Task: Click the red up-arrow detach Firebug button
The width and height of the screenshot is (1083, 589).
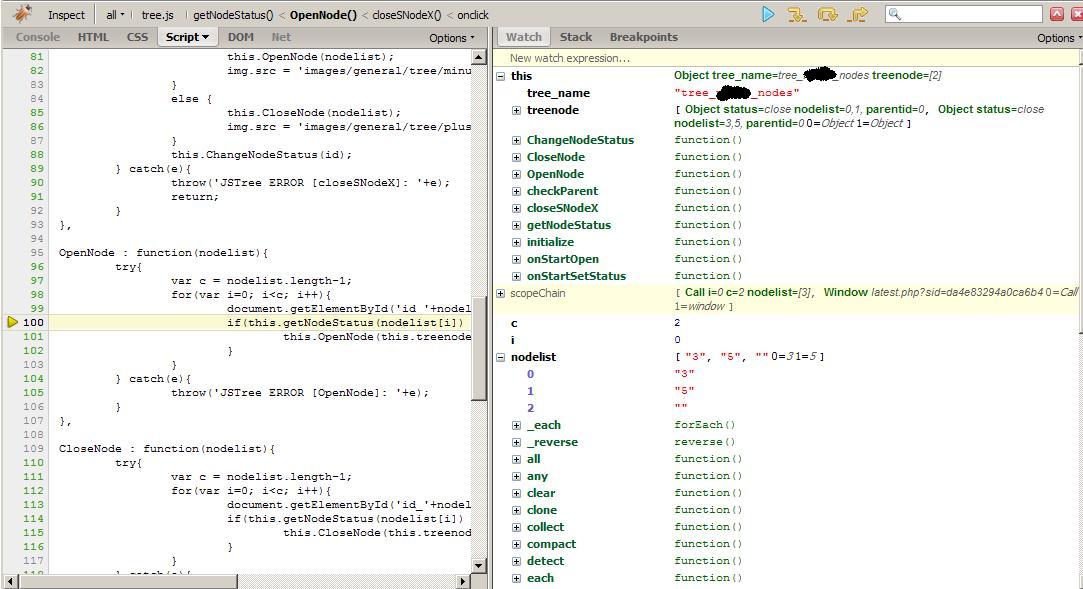Action: click(1056, 14)
